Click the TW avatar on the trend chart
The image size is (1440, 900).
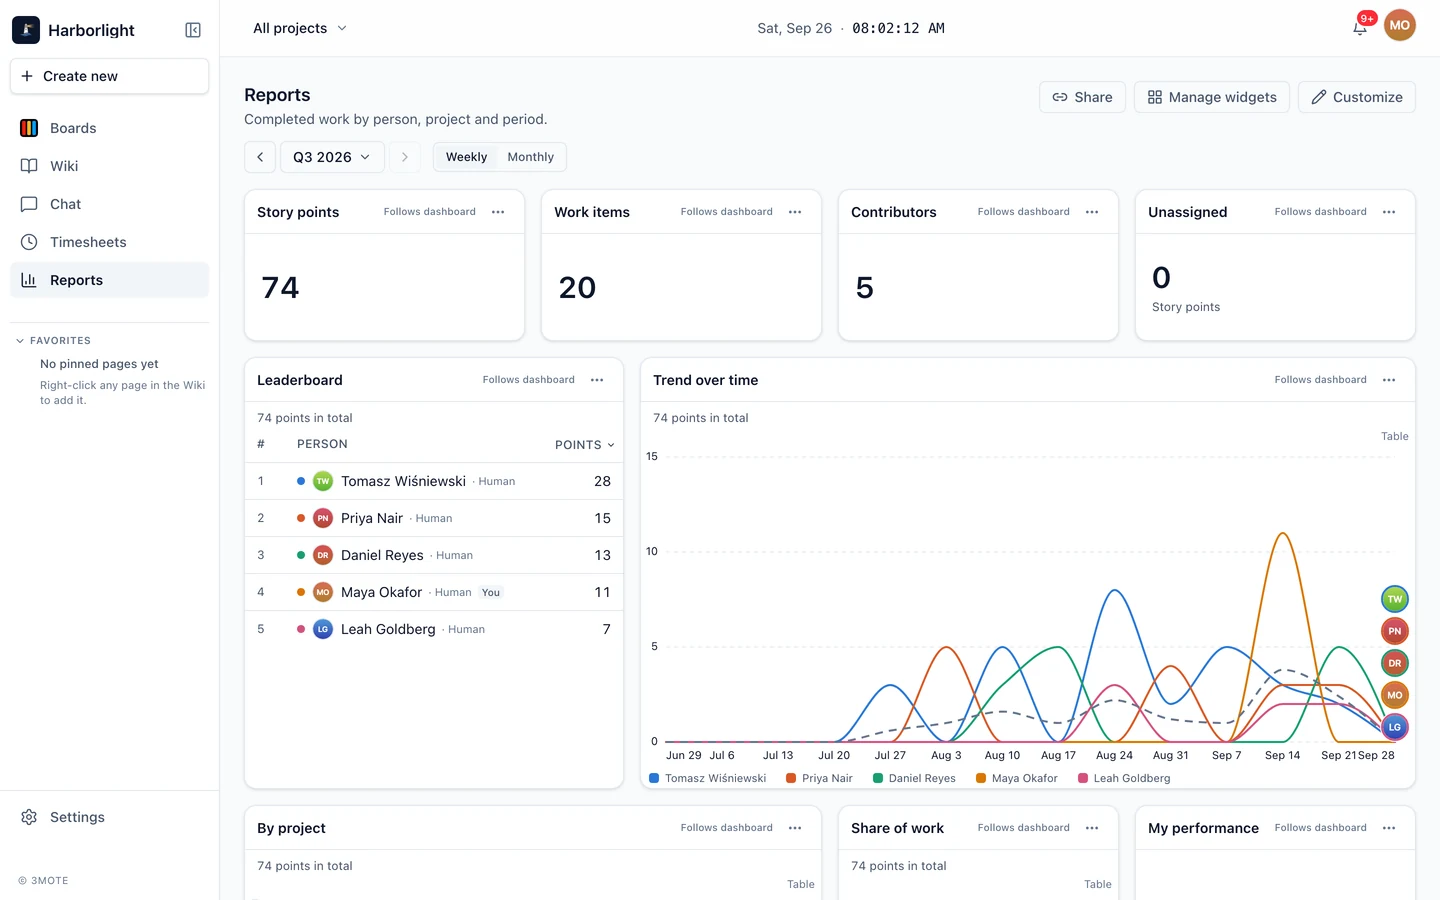point(1395,599)
